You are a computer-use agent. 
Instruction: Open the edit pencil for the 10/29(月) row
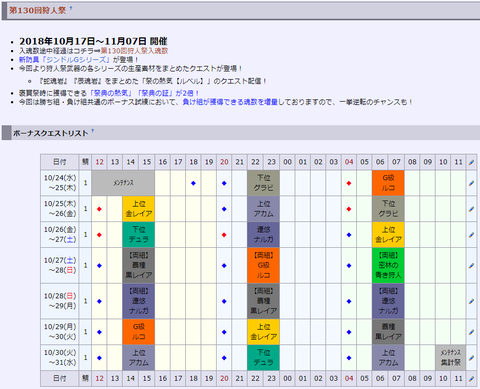tap(471, 332)
